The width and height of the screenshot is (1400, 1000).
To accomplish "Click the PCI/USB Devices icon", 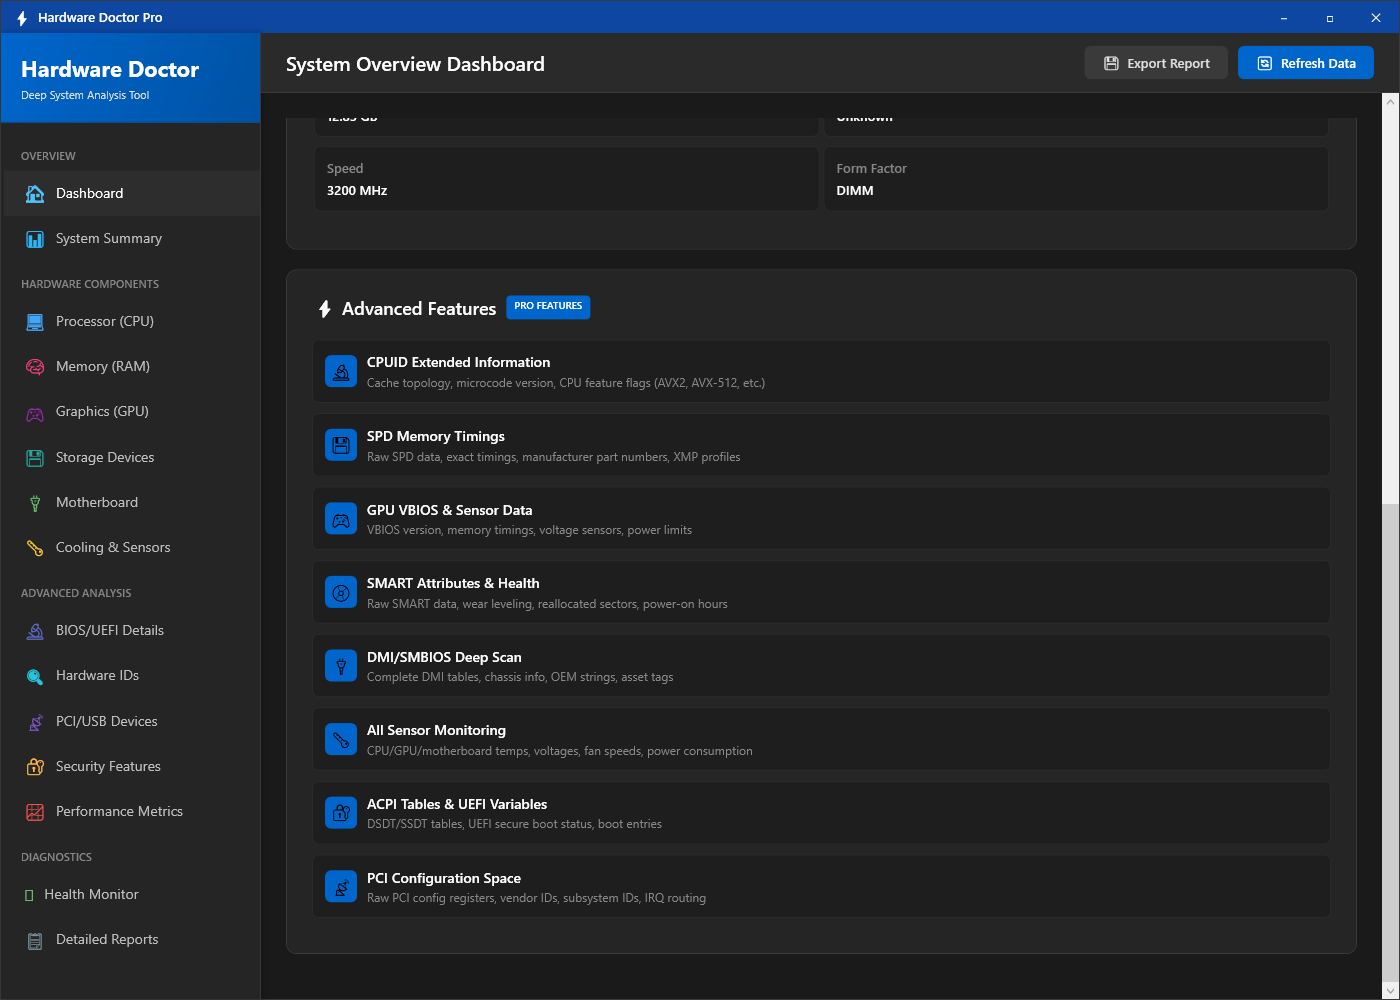I will [35, 722].
